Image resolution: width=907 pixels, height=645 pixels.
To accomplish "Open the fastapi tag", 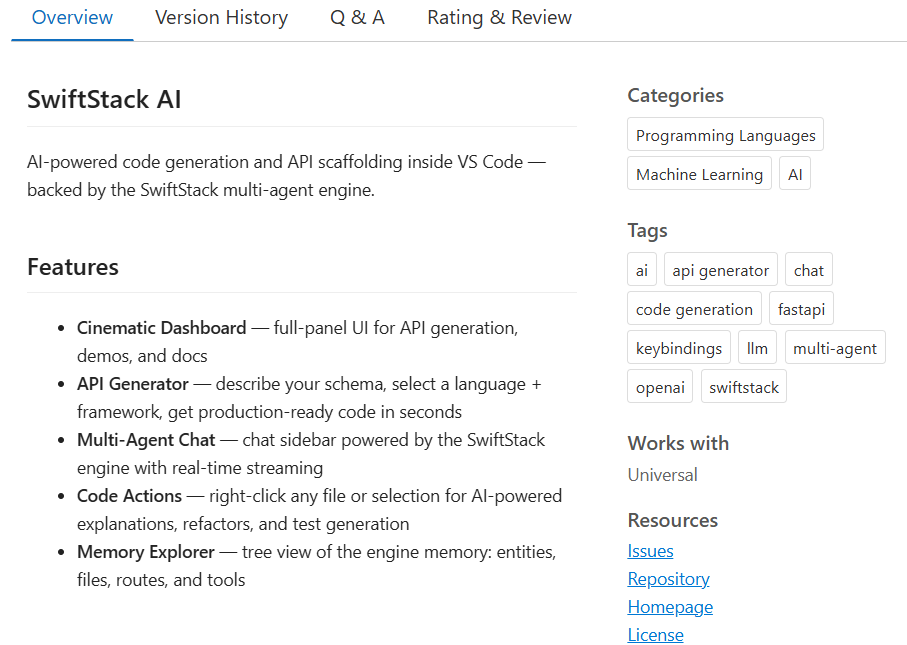I will pos(801,308).
